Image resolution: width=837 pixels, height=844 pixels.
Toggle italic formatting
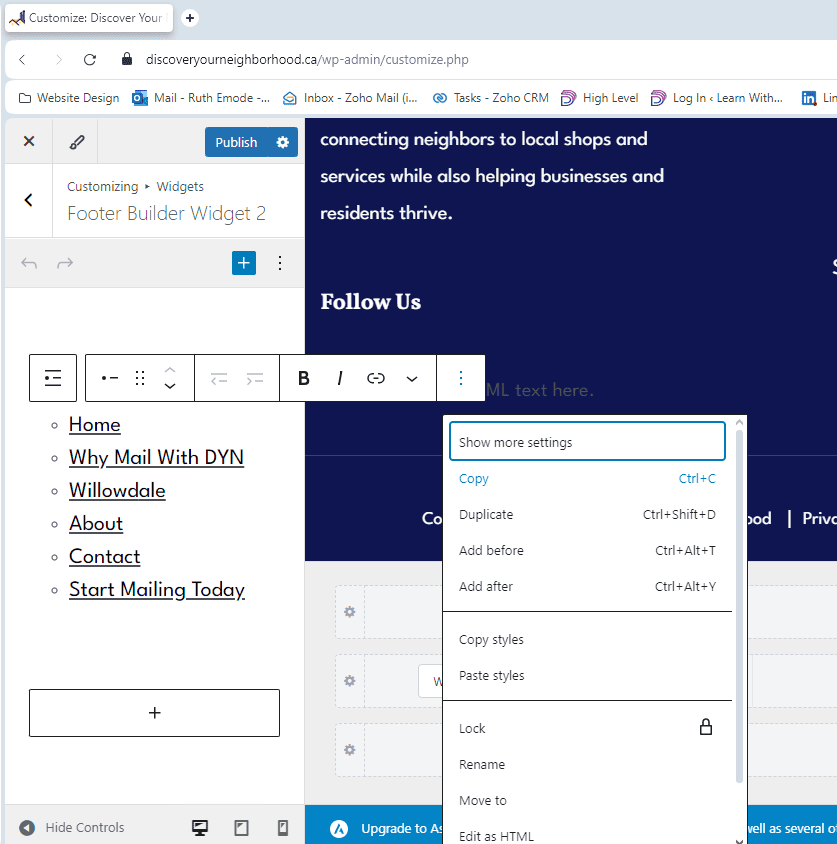pos(340,378)
